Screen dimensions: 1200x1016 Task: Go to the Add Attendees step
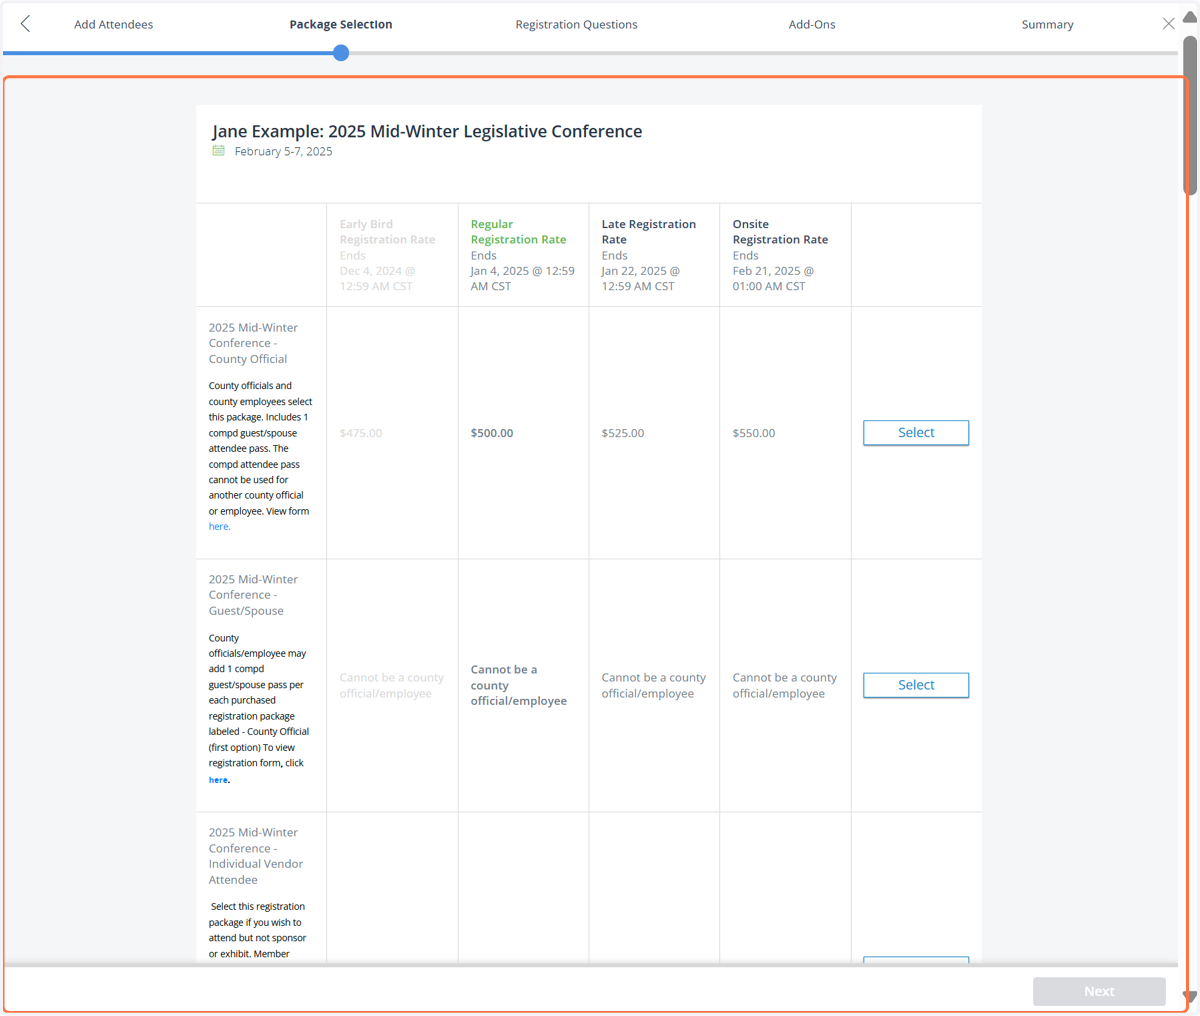[113, 24]
